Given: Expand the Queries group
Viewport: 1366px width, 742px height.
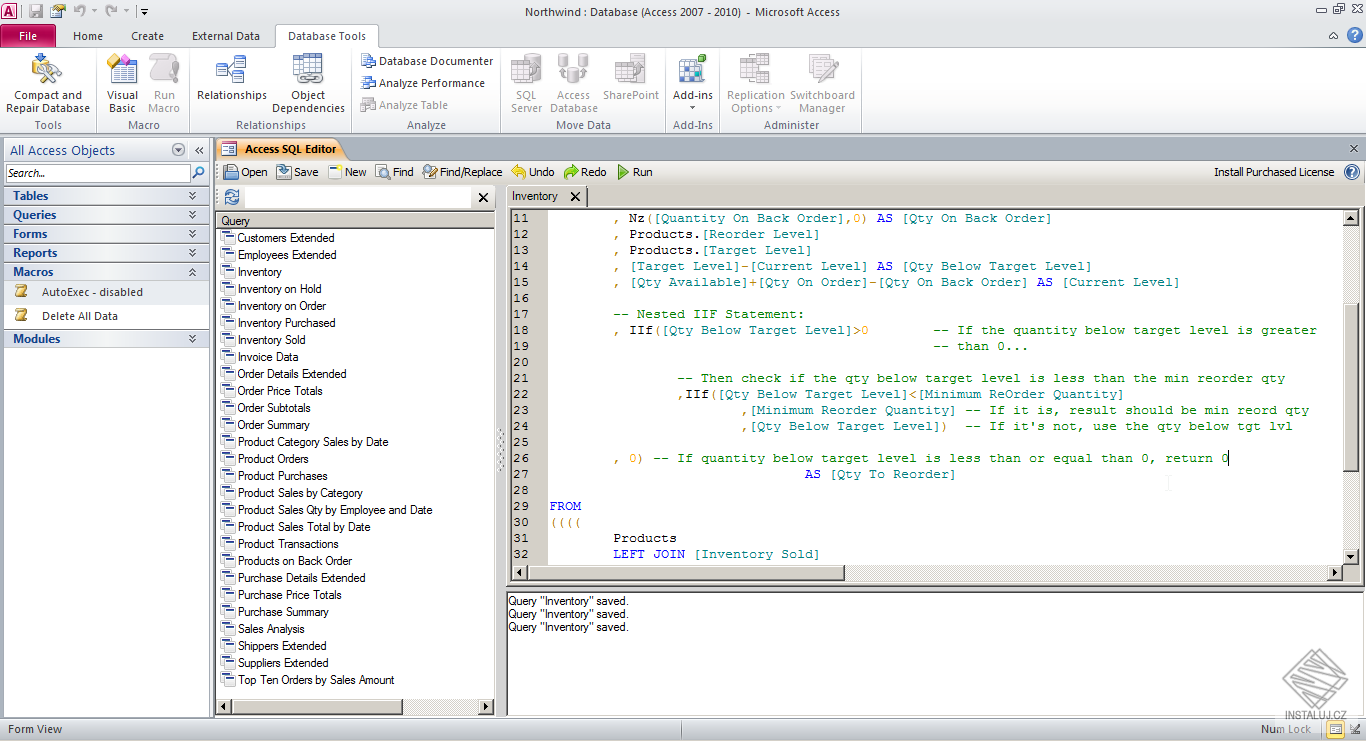Looking at the screenshot, I should point(107,215).
